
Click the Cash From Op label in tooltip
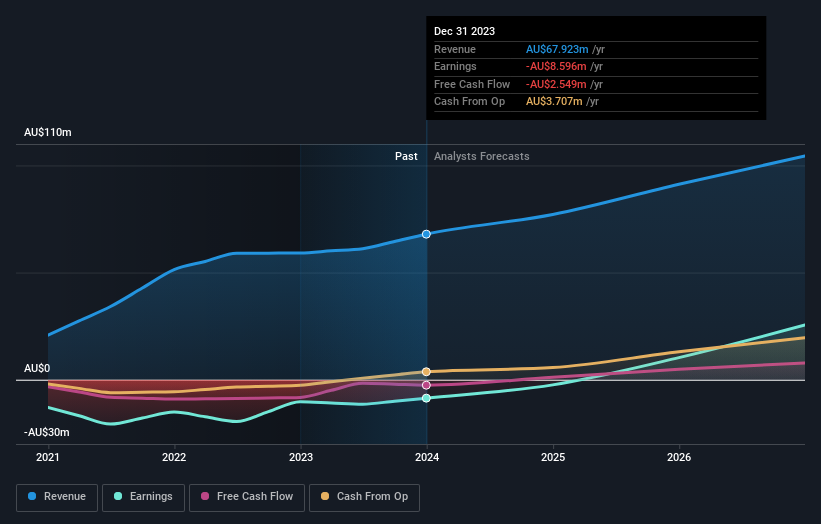(470, 102)
